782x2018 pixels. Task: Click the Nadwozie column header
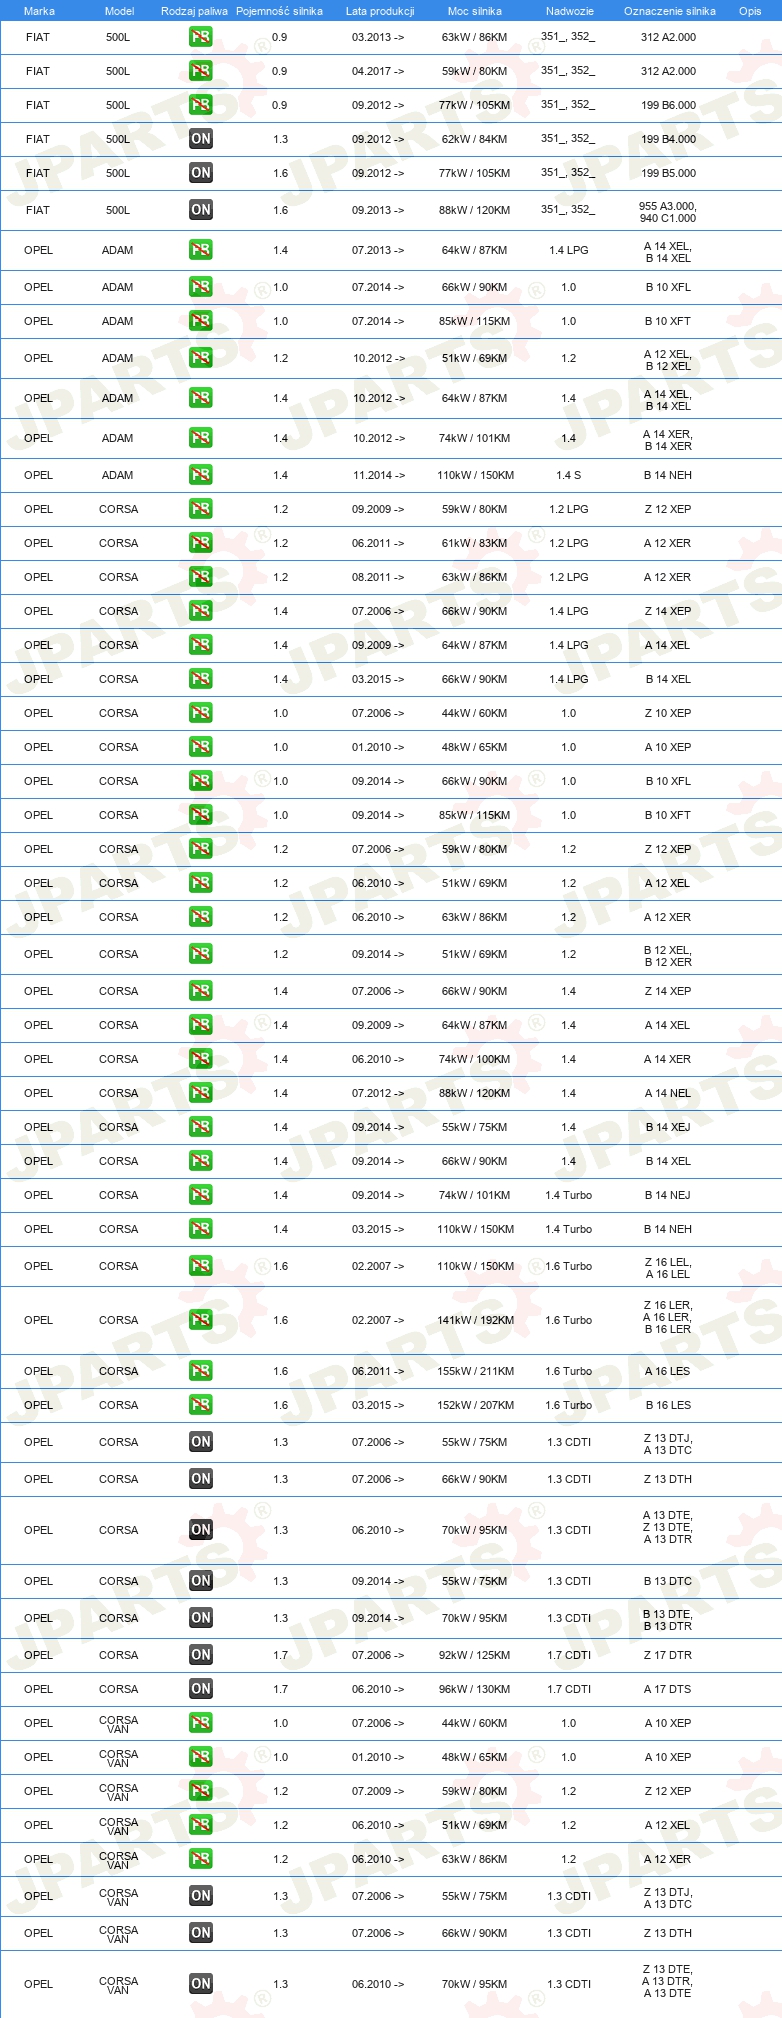[570, 11]
